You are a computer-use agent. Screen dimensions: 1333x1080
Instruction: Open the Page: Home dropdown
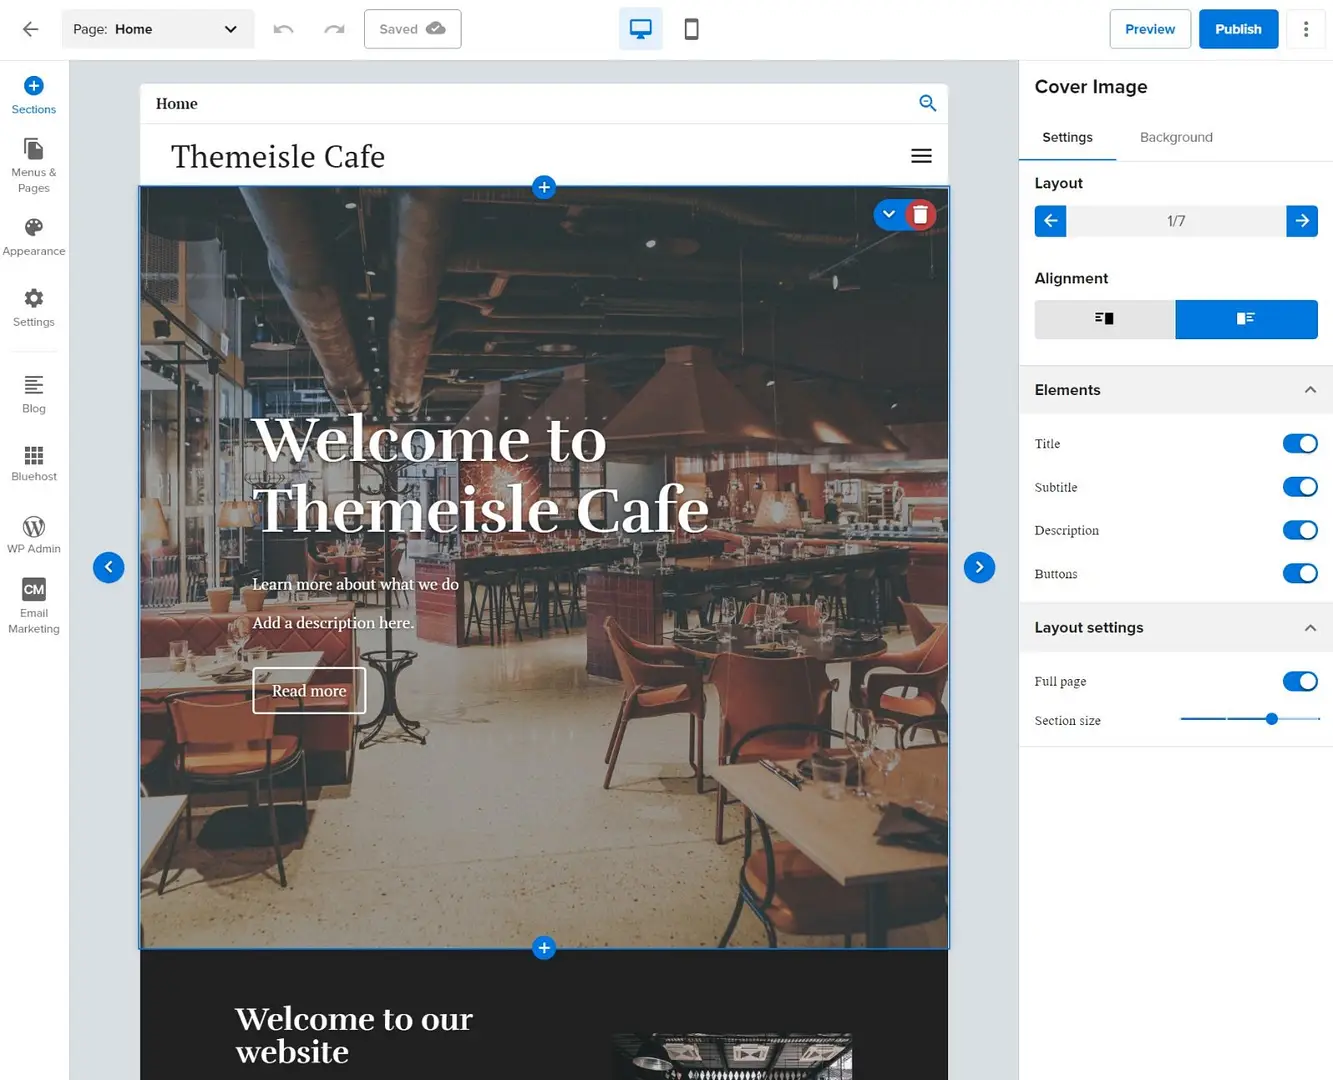tap(158, 29)
